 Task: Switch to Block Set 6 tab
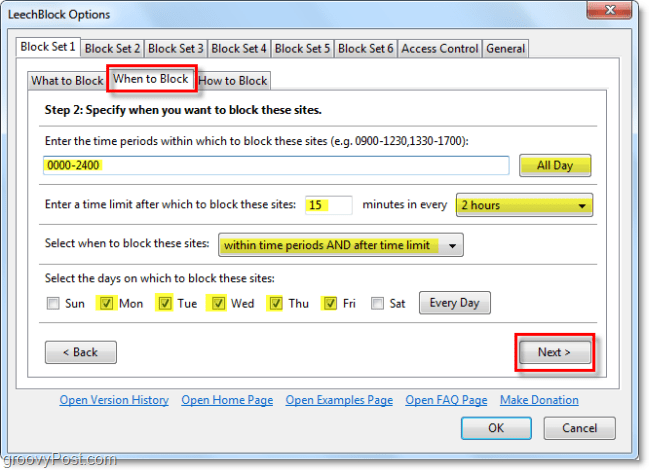pos(365,49)
